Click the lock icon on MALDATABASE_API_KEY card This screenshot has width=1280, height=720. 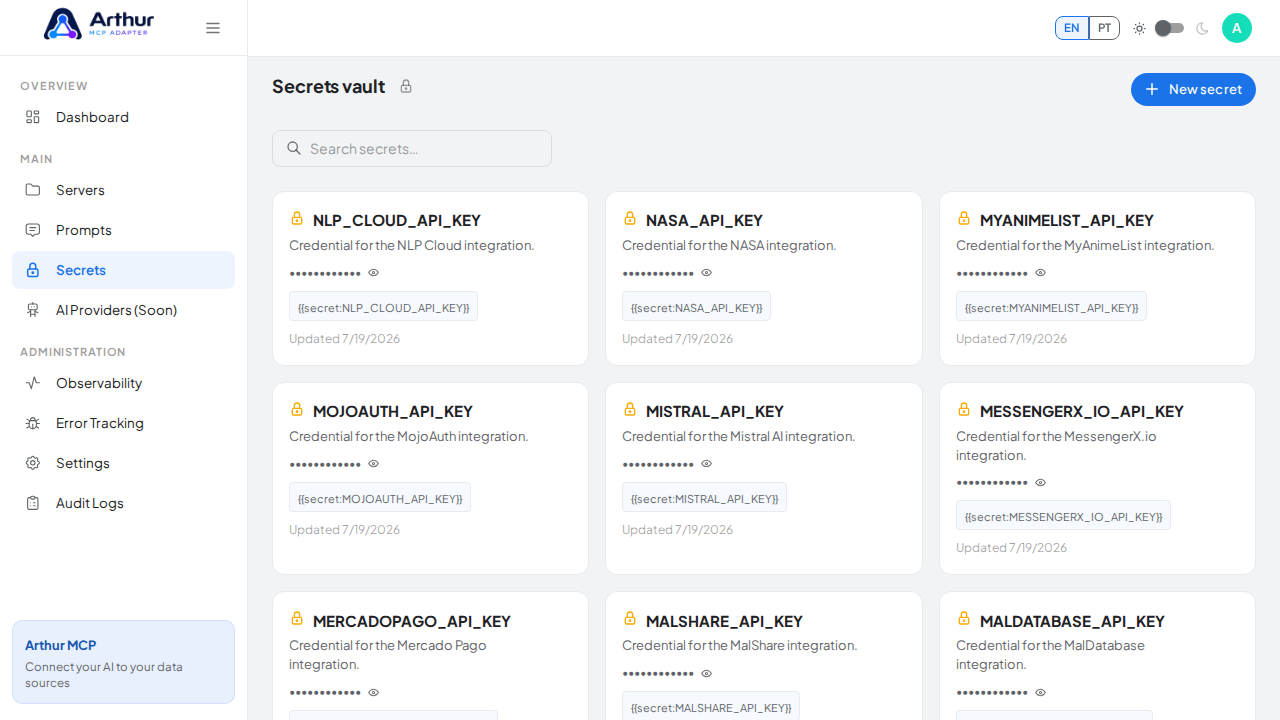click(x=964, y=619)
